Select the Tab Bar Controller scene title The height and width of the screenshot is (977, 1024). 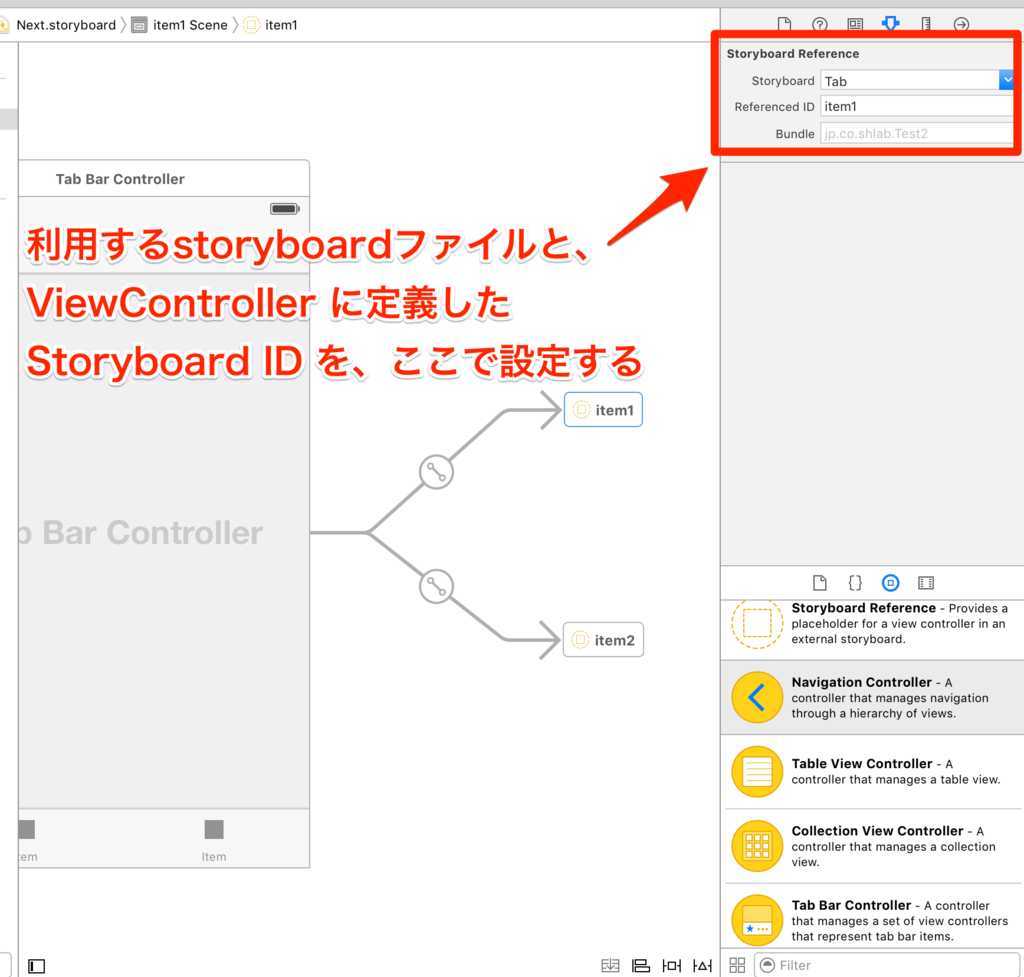120,179
